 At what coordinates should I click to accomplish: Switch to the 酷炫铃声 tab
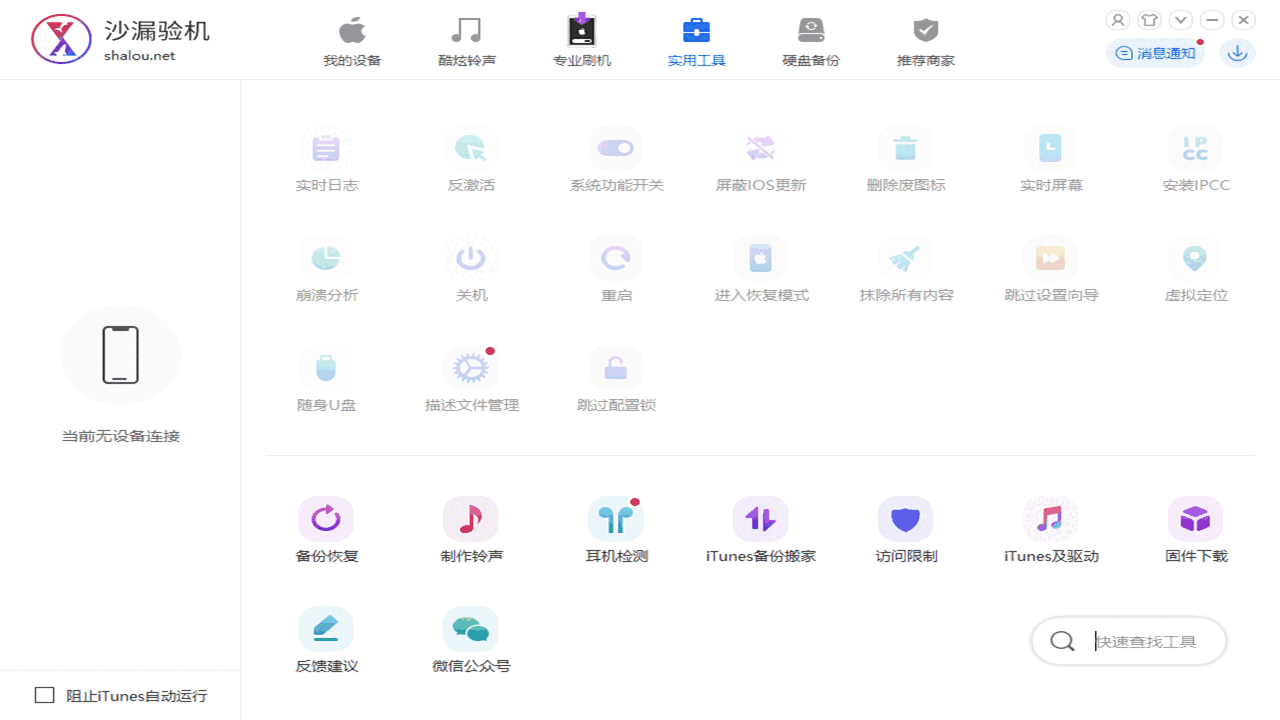(467, 41)
